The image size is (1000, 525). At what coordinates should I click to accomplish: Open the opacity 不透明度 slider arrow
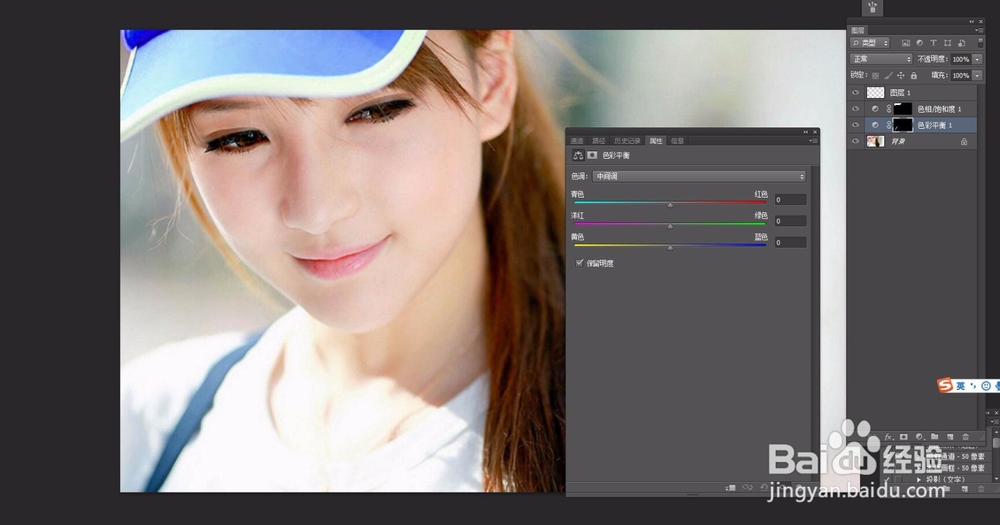977,59
